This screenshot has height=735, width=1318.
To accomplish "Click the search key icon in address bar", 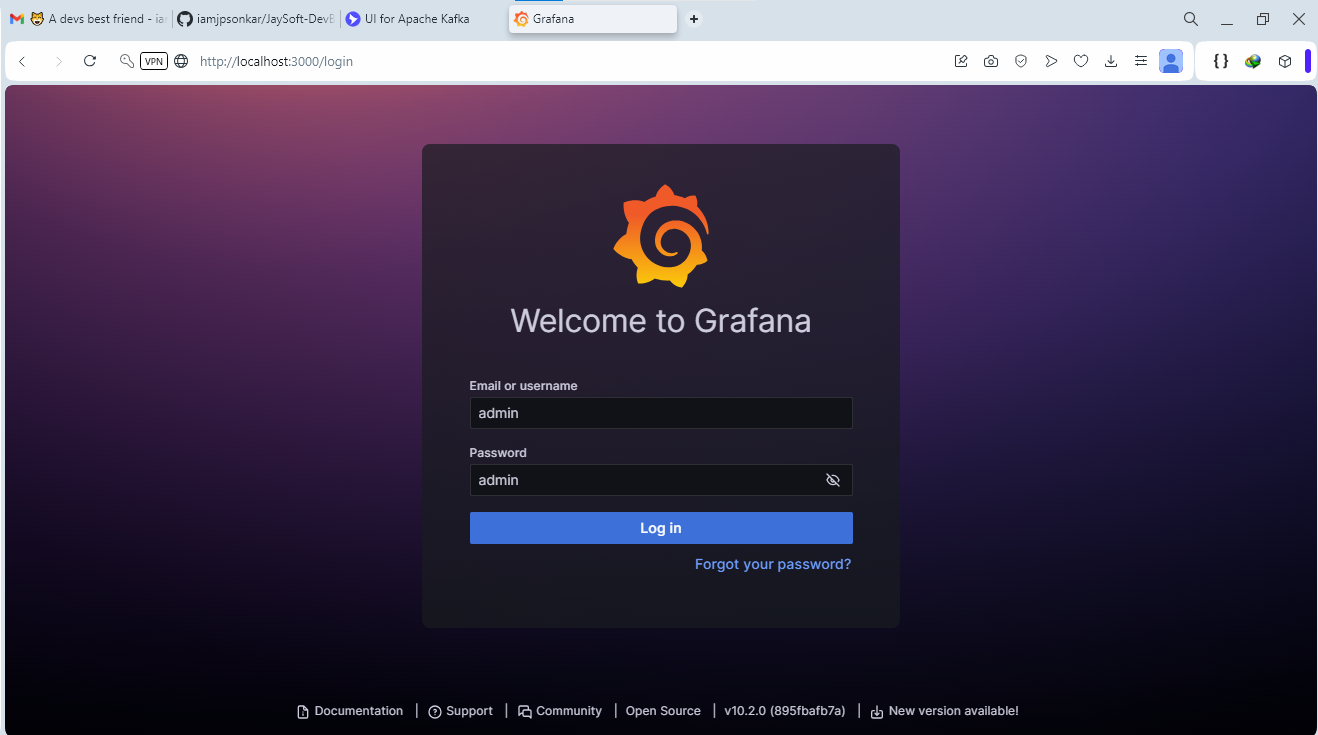I will pos(126,61).
